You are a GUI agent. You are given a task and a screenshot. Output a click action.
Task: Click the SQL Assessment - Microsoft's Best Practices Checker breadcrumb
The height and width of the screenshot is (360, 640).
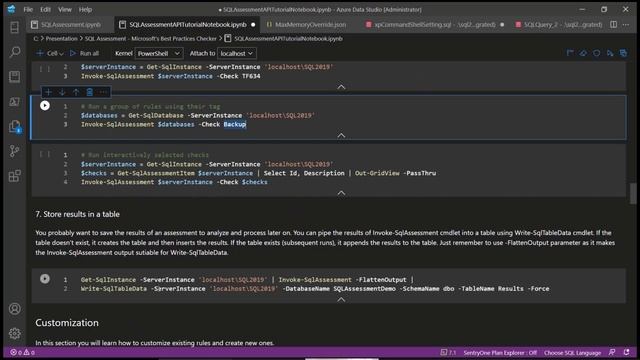point(151,39)
